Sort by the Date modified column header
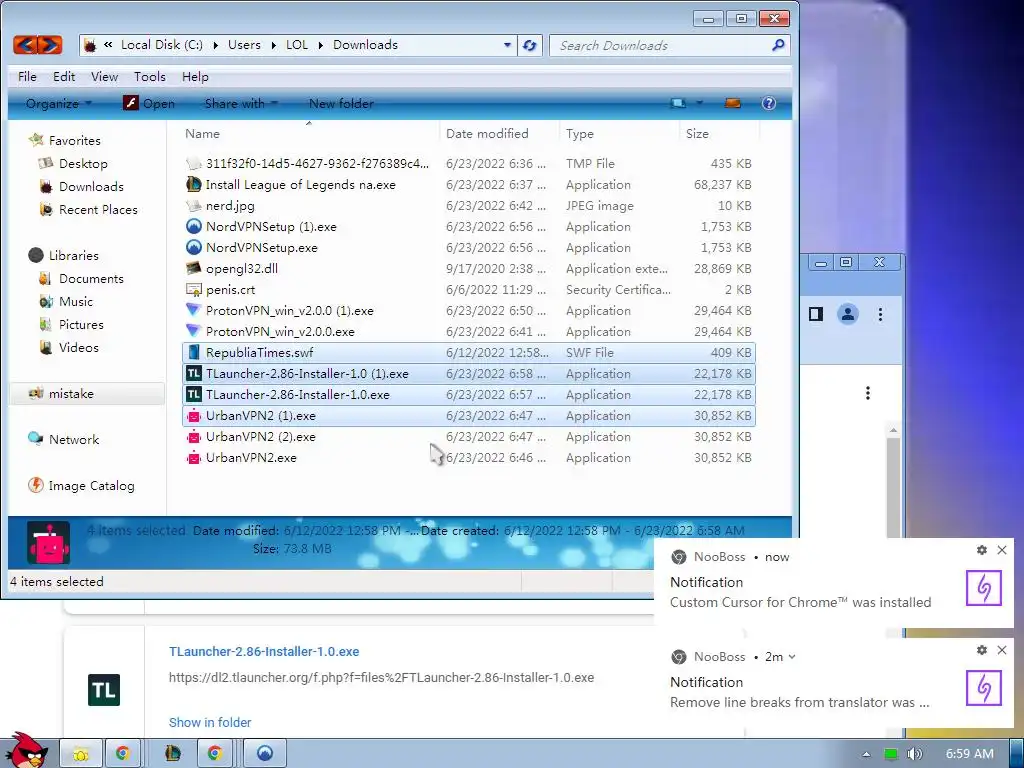The image size is (1024, 768). tap(500, 133)
